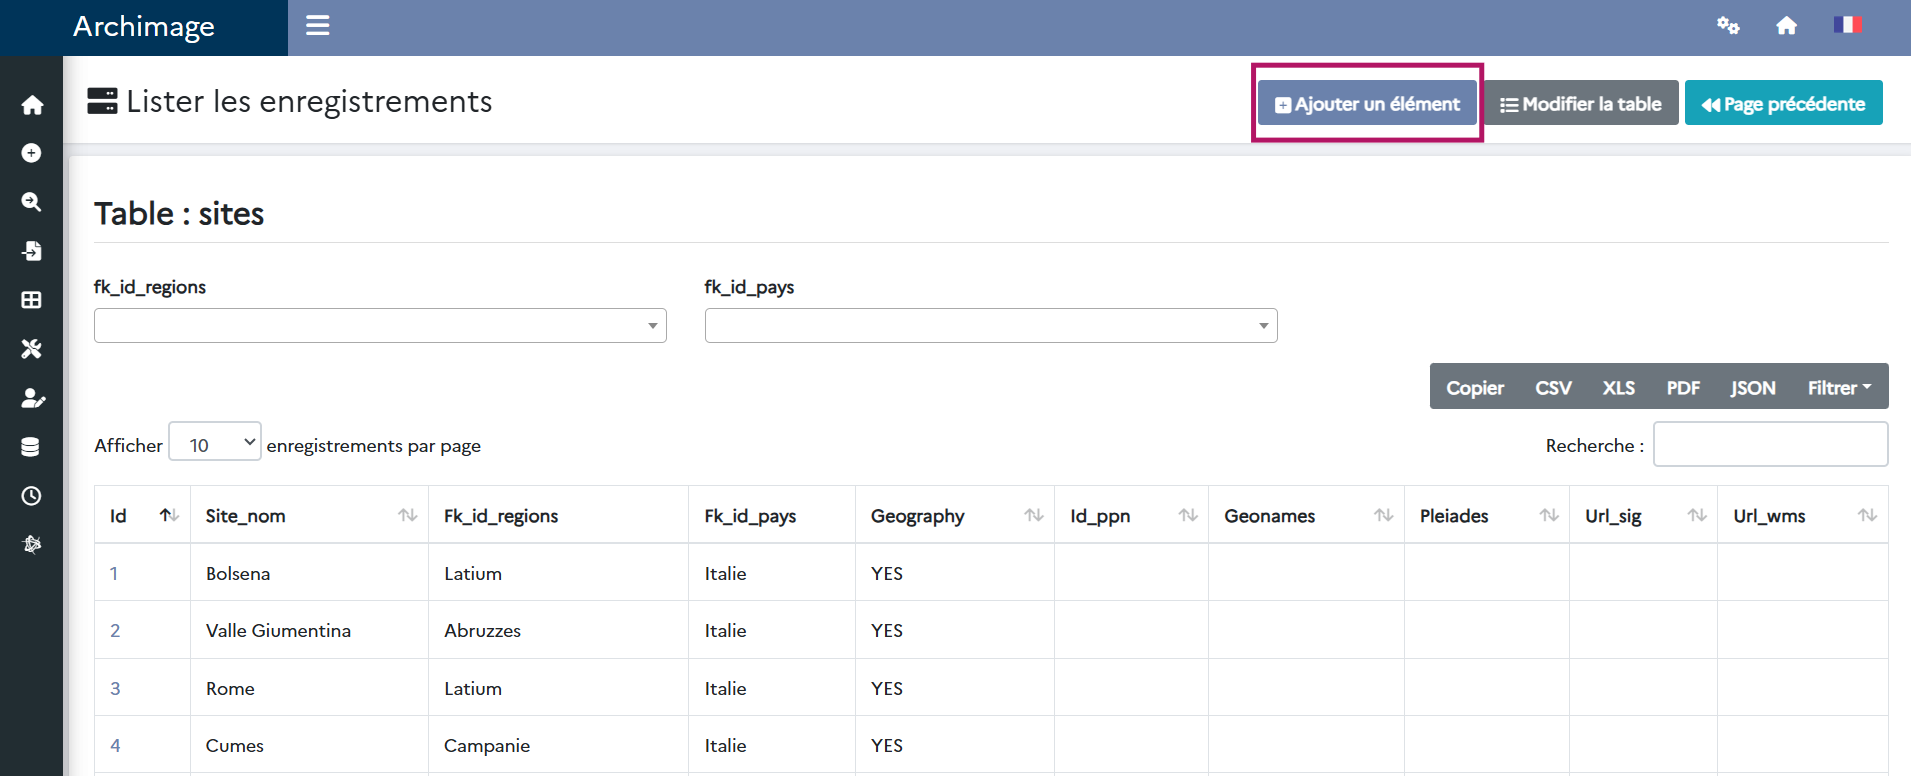The width and height of the screenshot is (1911, 776).
Task: Click the plus-circle icon in the sidebar
Action: (x=31, y=153)
